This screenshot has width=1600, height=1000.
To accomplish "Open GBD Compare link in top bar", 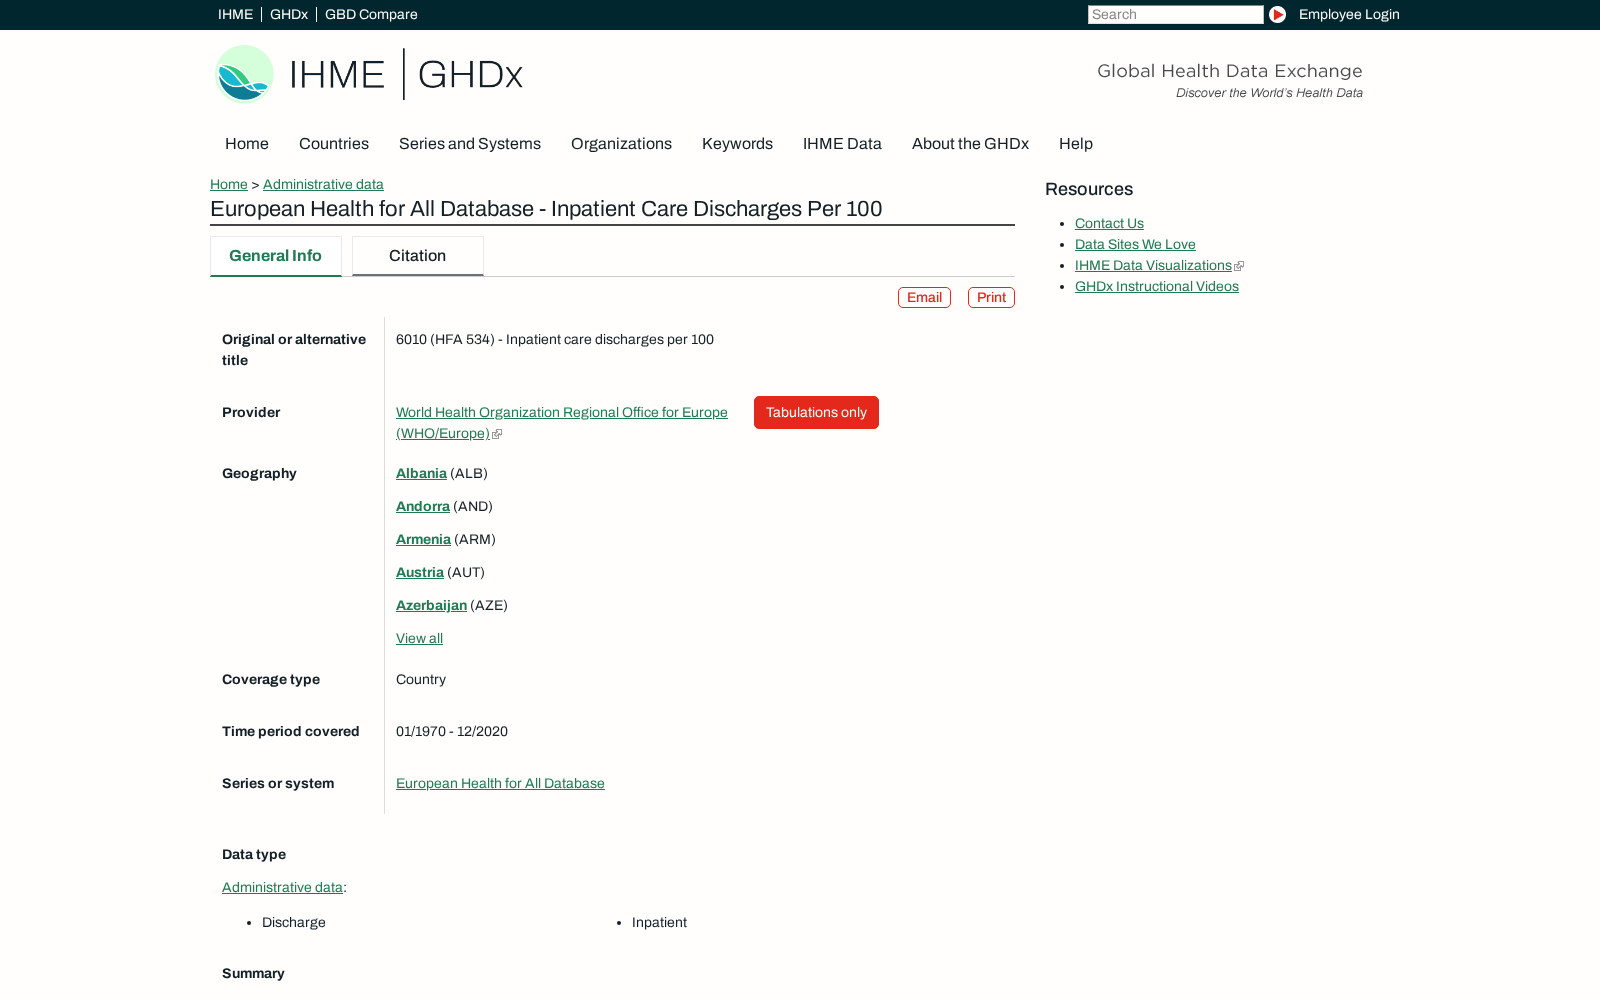I will coord(371,14).
